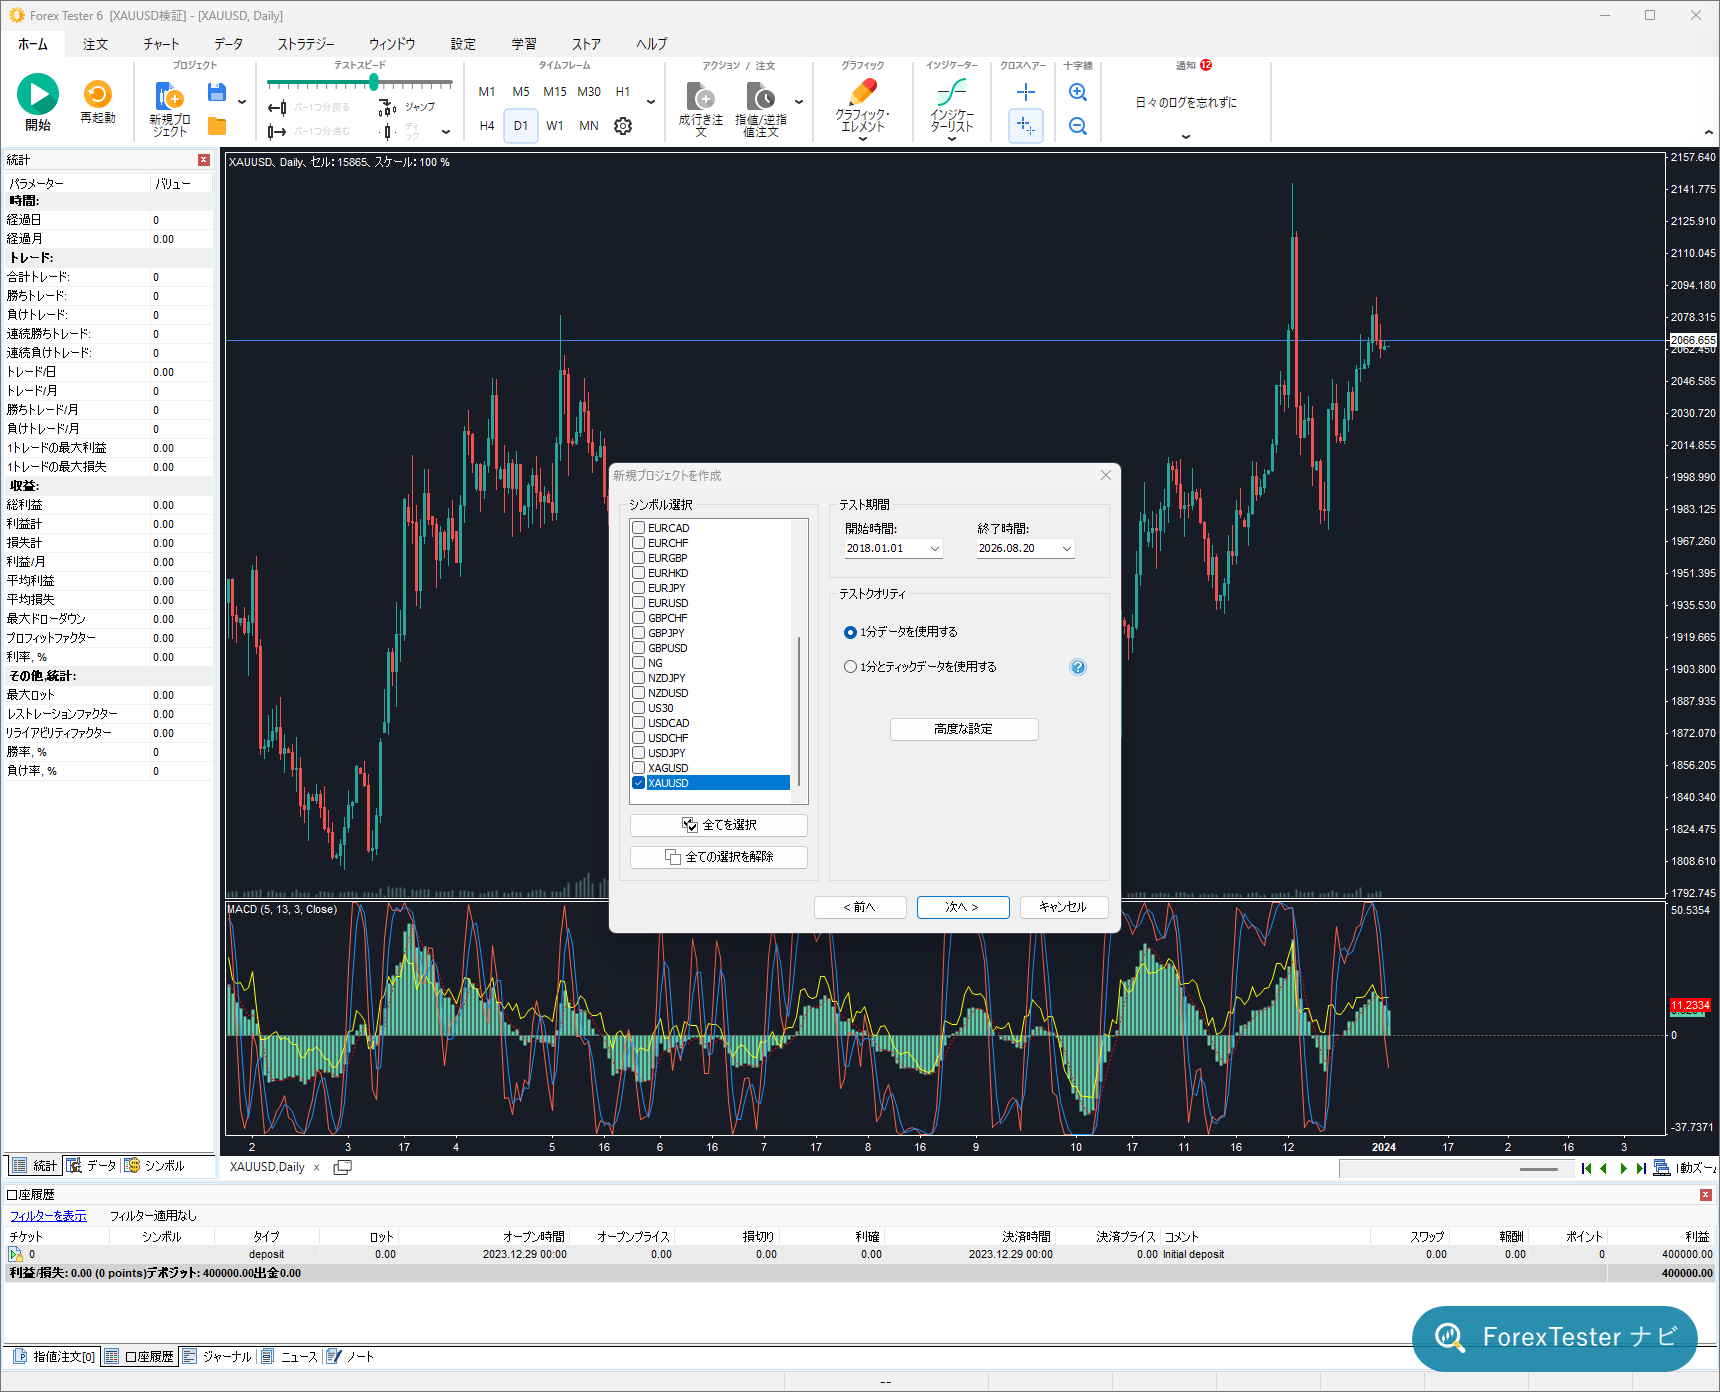Screen dimensions: 1720x1392
Task: Click the symbol list vertical scrollbar
Action: tap(799, 710)
